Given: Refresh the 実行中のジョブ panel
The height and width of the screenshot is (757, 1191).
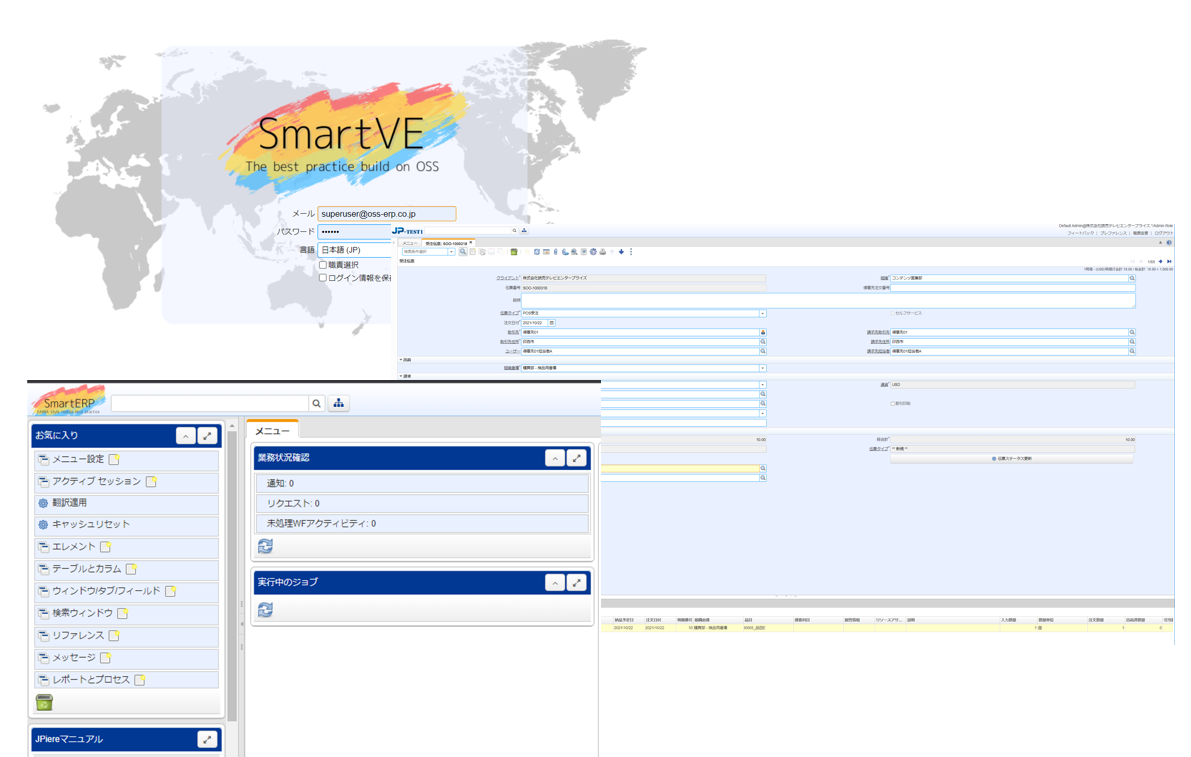Looking at the screenshot, I should tap(265, 610).
